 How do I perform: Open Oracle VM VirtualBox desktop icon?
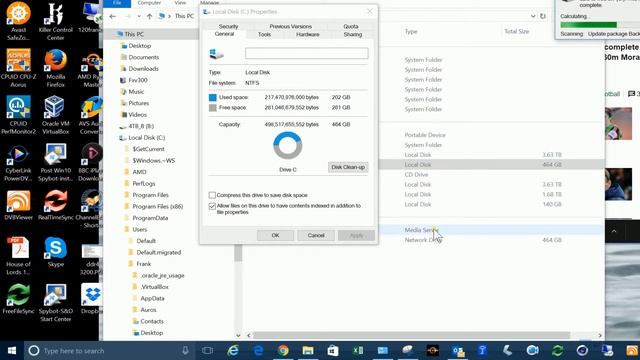coord(56,115)
